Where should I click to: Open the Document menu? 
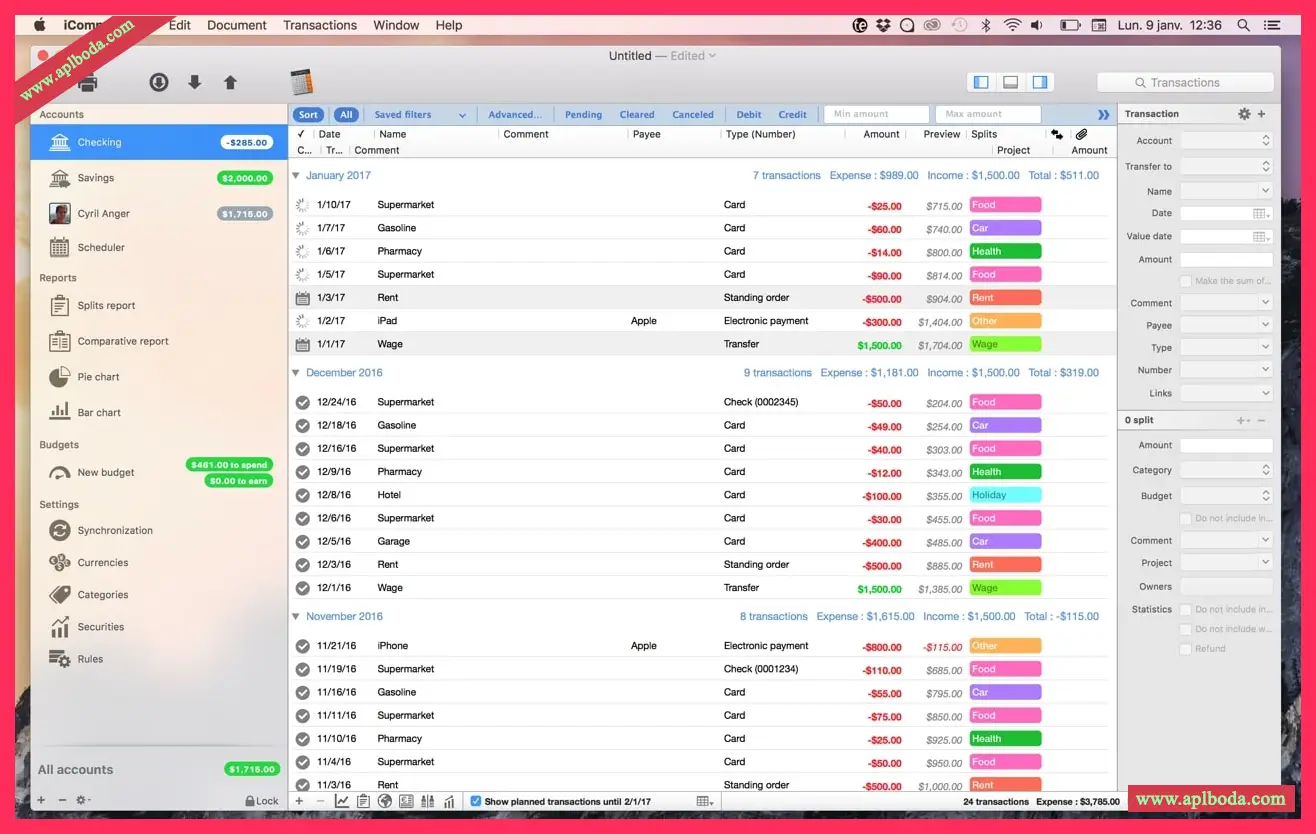coord(237,25)
